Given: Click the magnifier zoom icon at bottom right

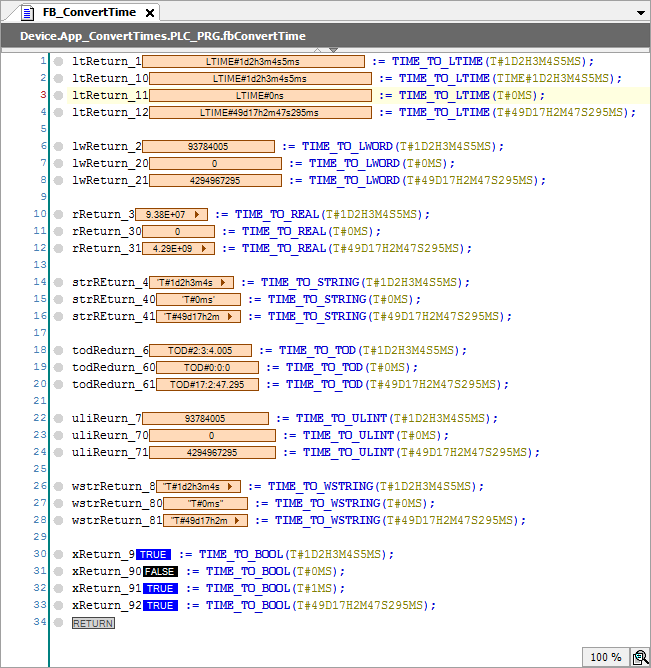Looking at the screenshot, I should point(637,657).
